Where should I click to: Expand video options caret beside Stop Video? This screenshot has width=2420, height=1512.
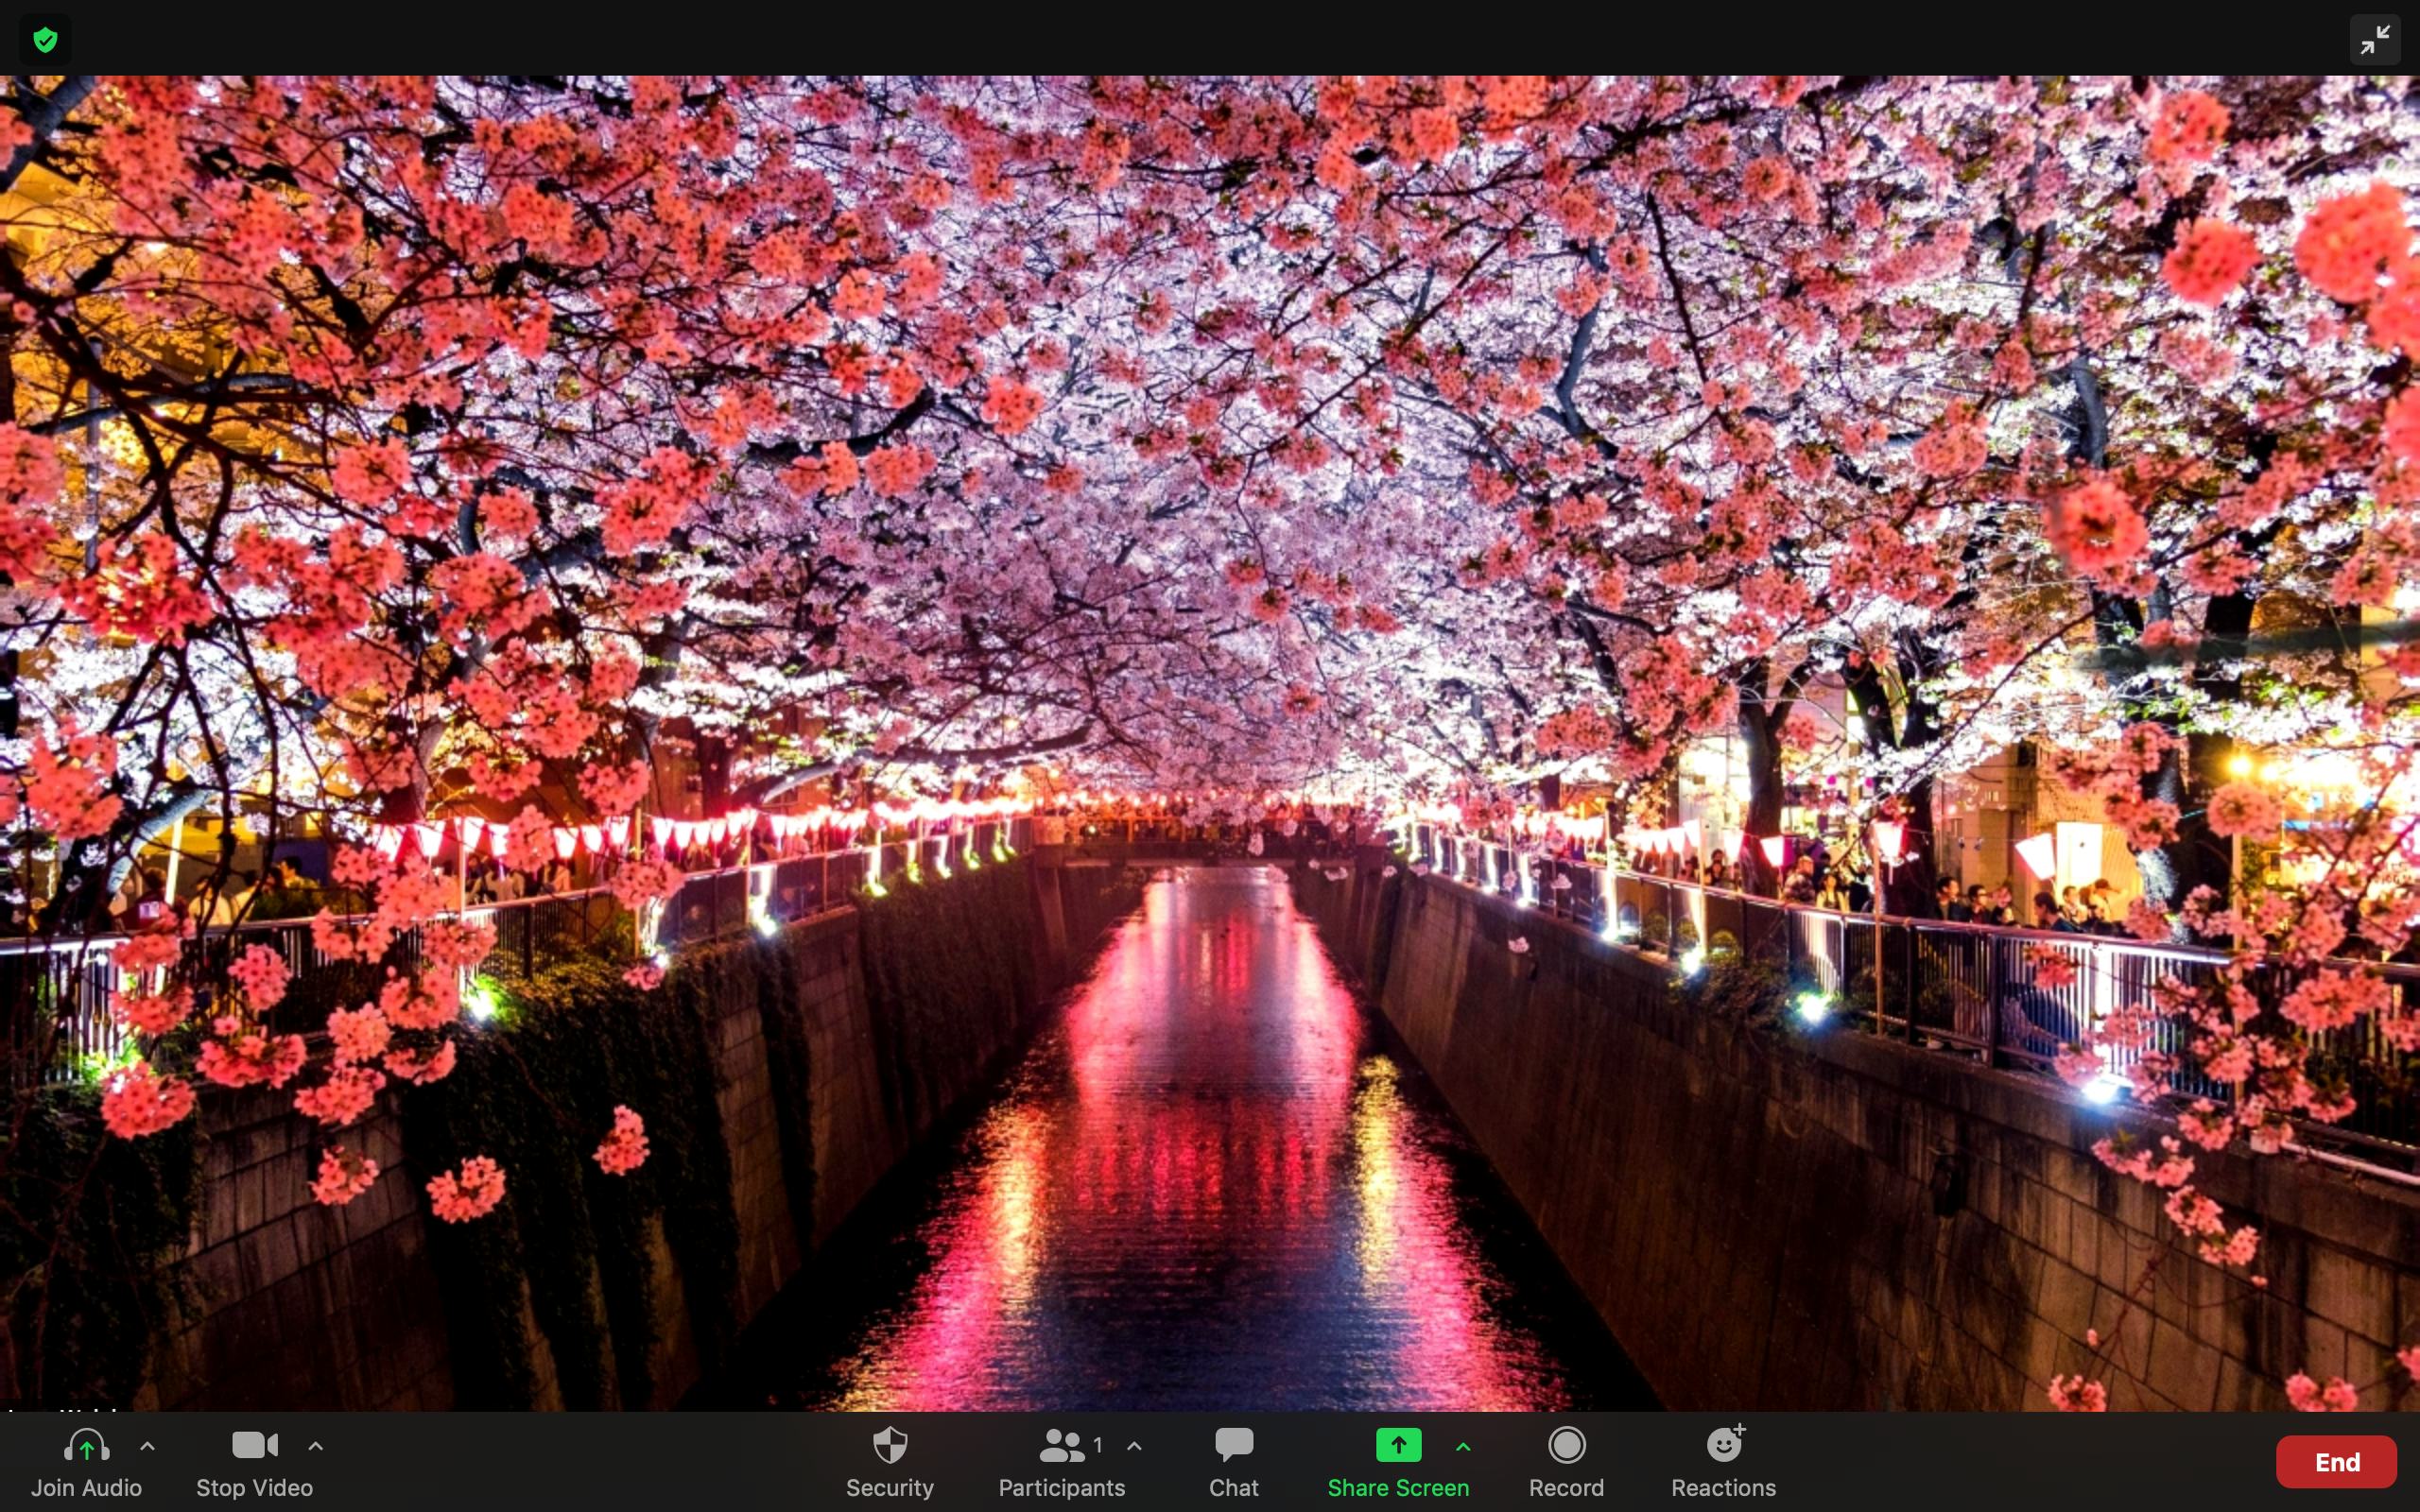click(316, 1446)
